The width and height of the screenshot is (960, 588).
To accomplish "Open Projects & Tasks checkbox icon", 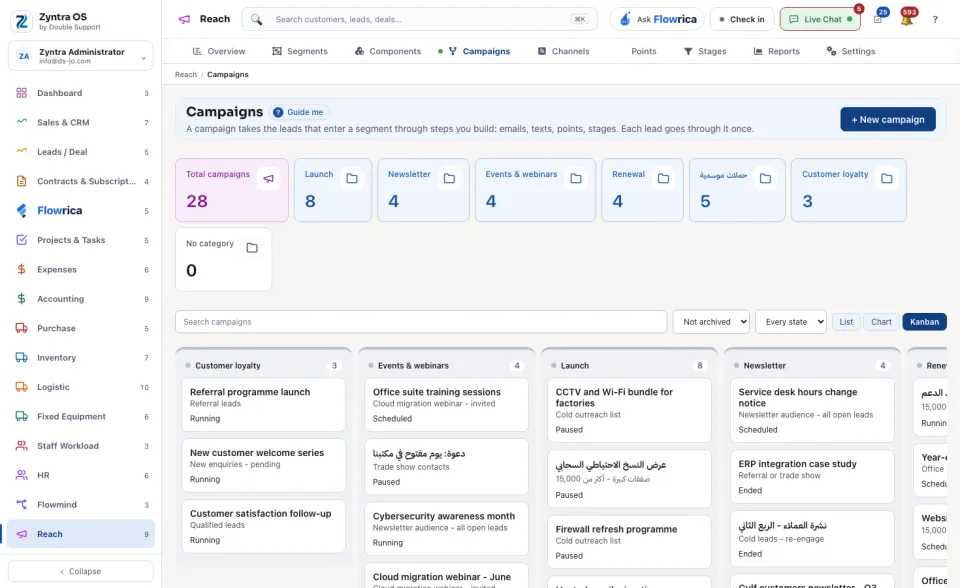I will point(21,240).
